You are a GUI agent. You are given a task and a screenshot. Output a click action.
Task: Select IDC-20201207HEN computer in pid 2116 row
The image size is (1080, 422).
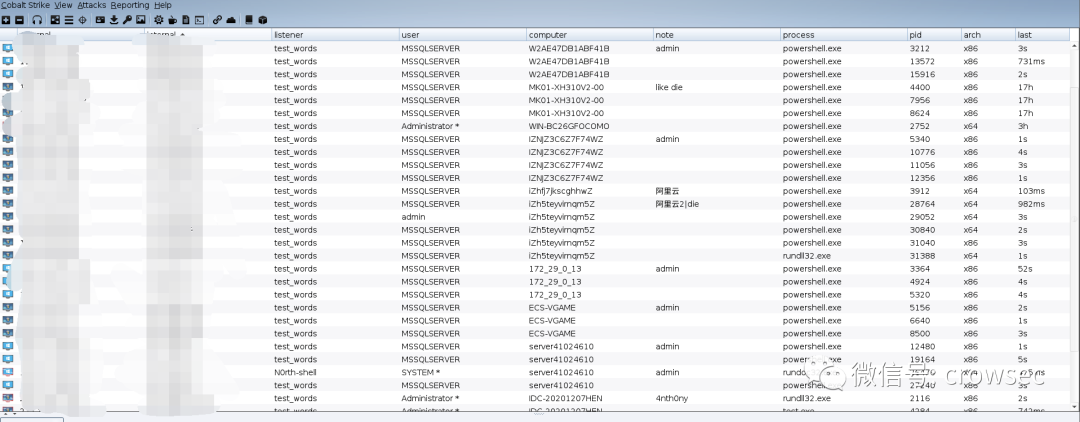click(x=565, y=398)
